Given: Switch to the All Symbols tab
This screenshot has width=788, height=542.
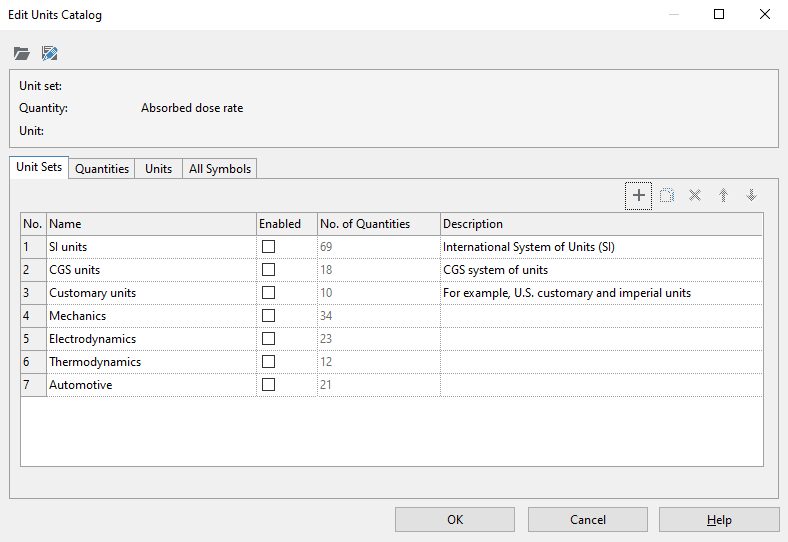Looking at the screenshot, I should [x=220, y=169].
